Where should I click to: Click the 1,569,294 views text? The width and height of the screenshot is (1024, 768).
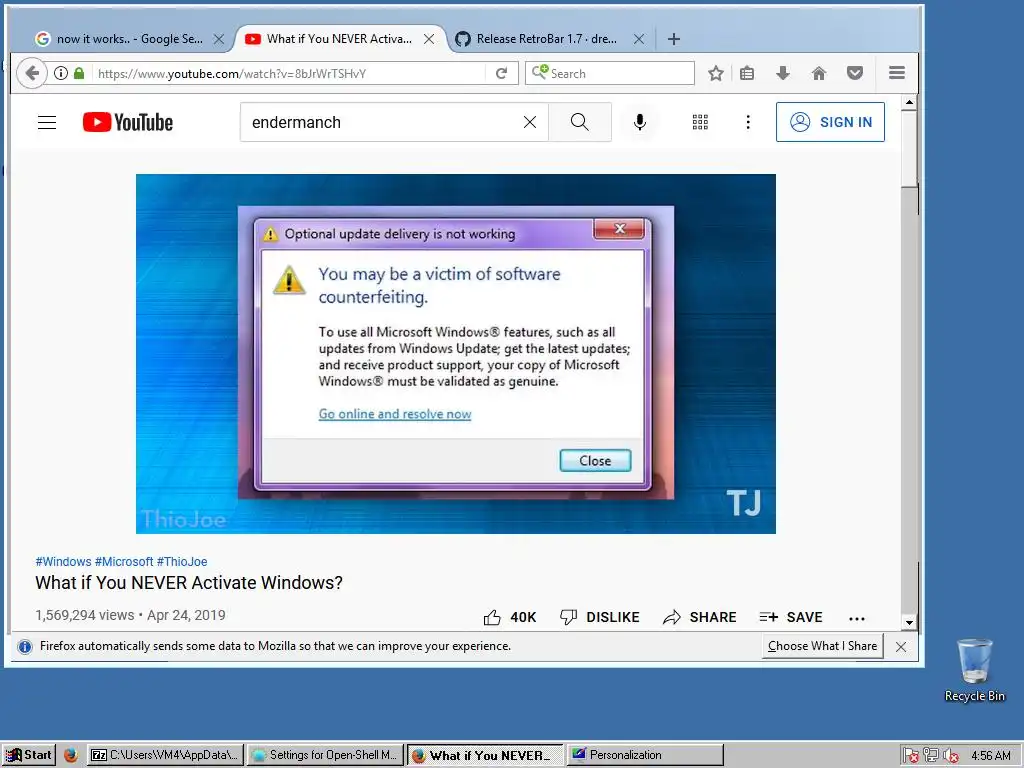85,615
